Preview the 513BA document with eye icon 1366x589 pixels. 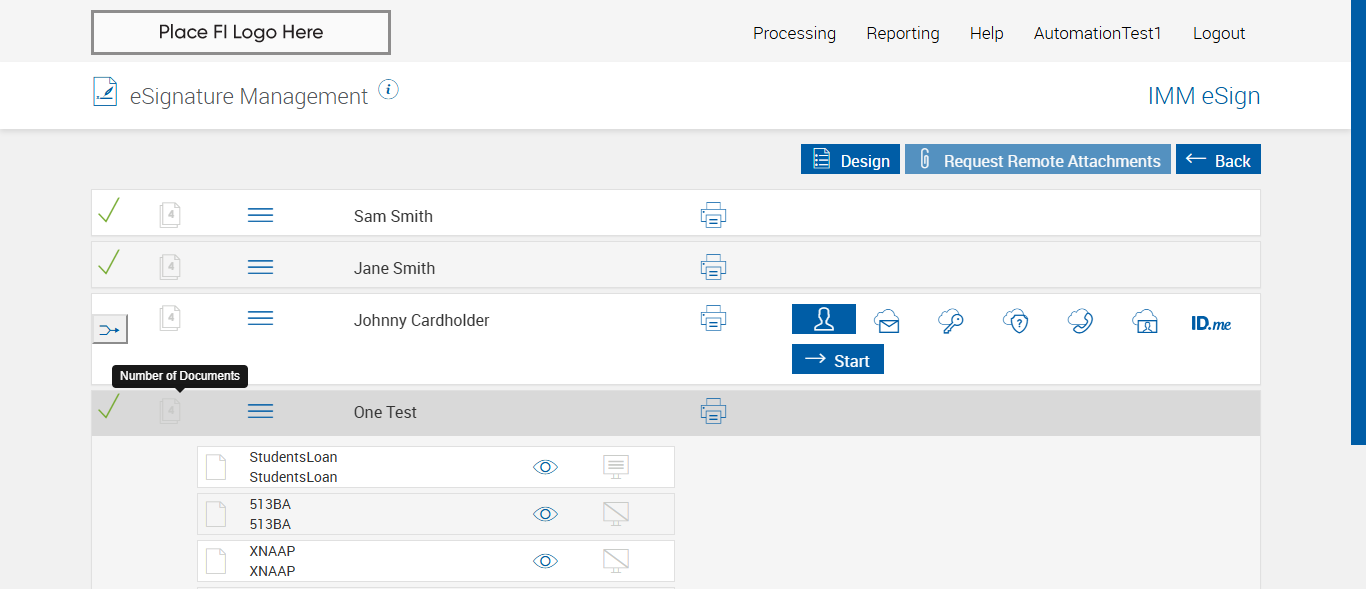pyautogui.click(x=545, y=514)
